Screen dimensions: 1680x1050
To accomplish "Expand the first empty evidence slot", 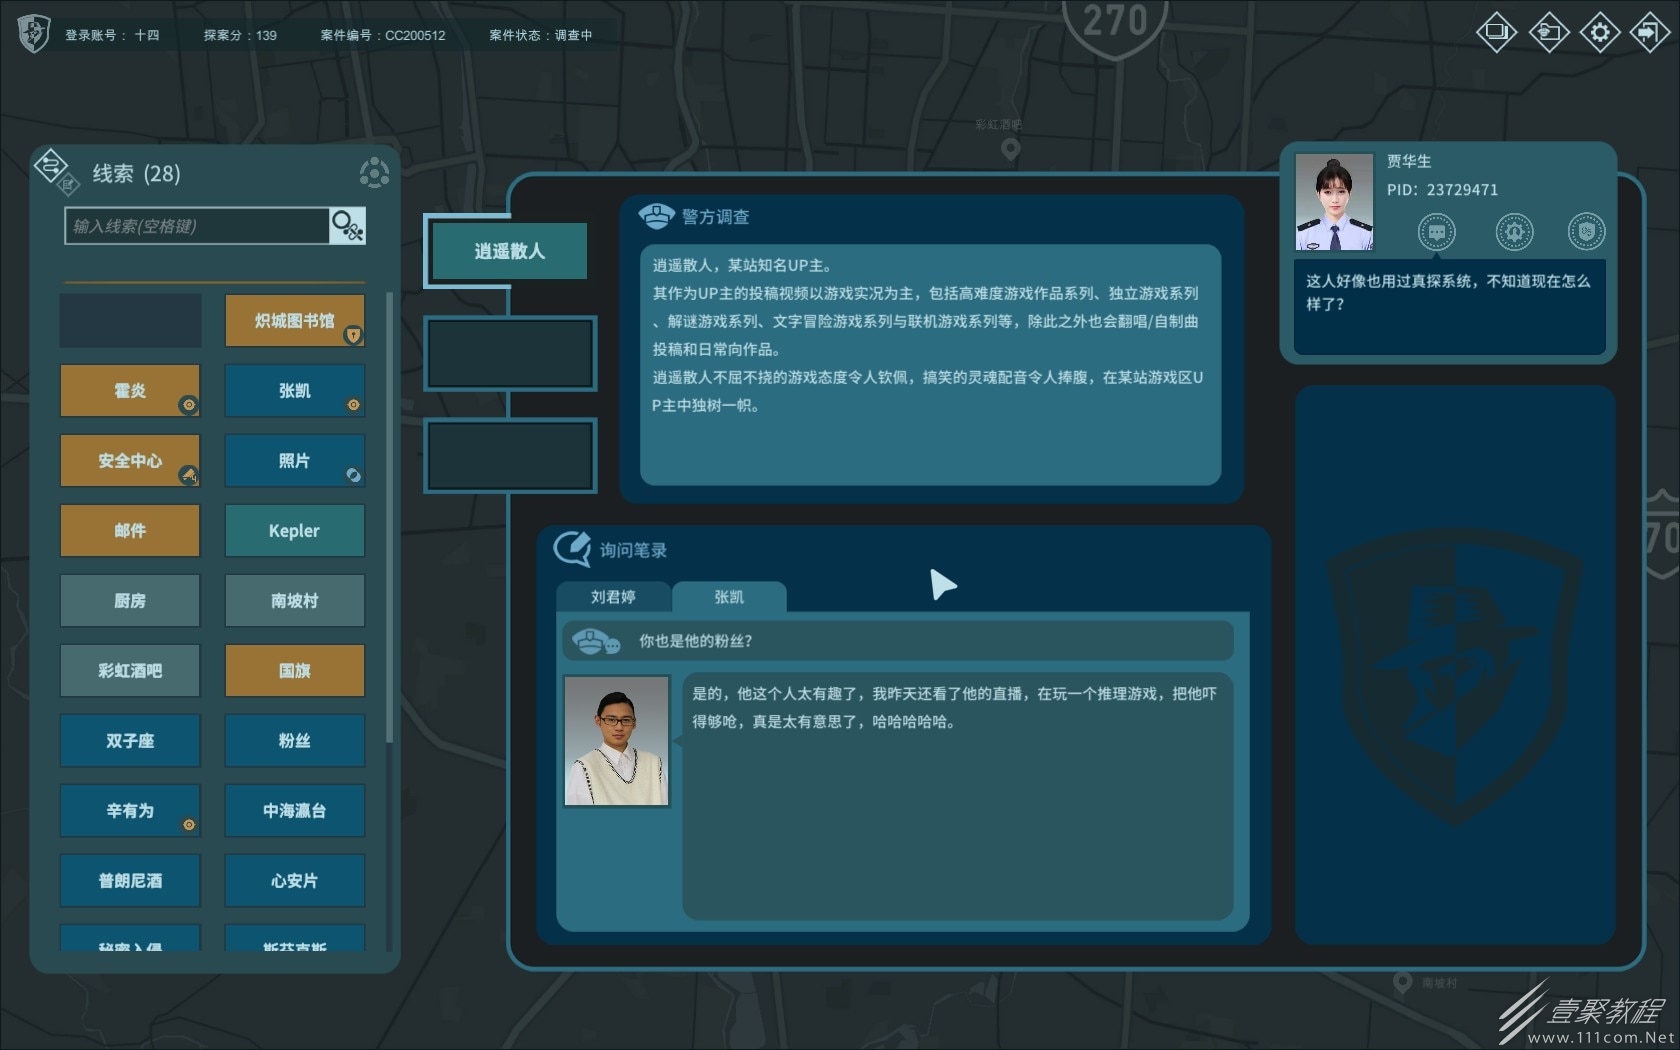I will (x=509, y=353).
